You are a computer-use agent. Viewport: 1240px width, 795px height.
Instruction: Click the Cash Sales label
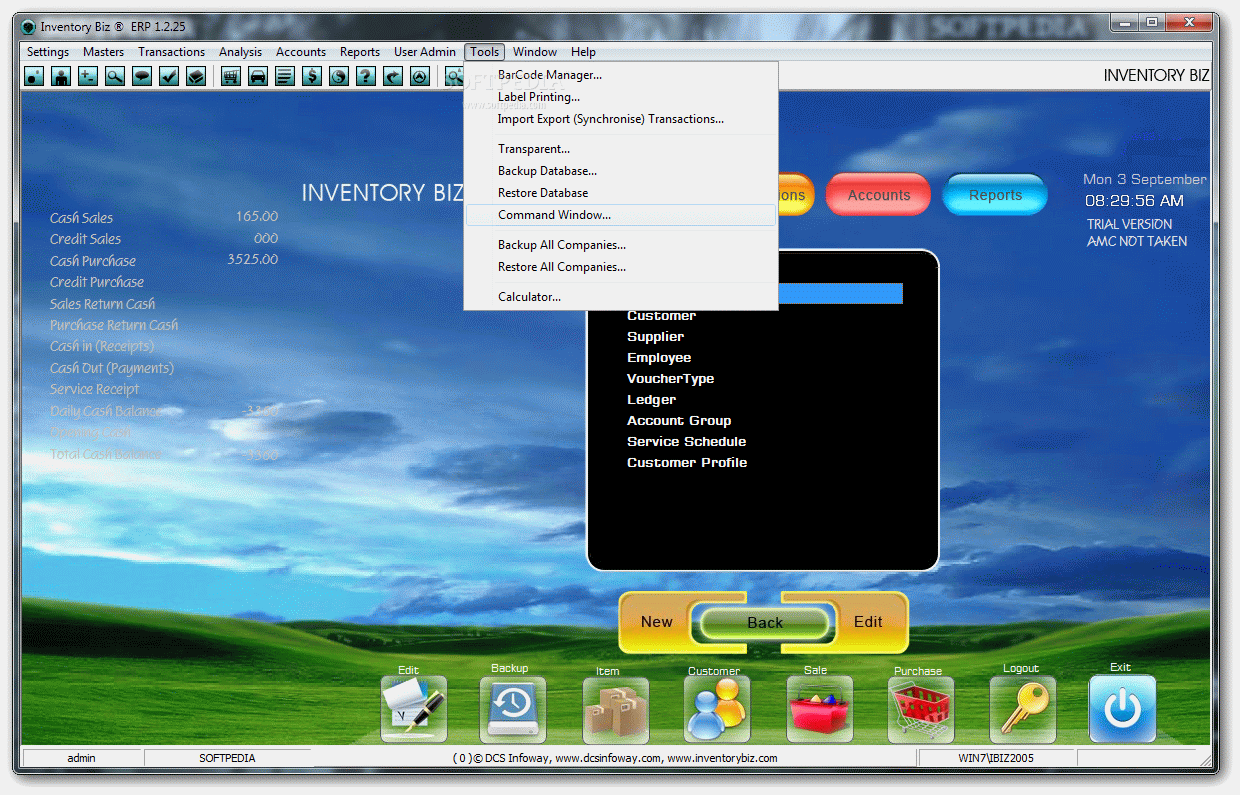click(81, 218)
